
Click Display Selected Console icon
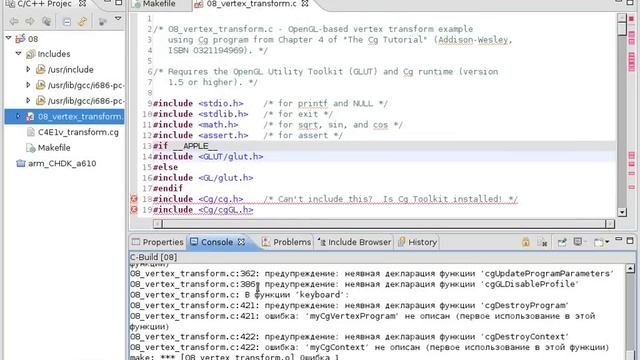(579, 242)
